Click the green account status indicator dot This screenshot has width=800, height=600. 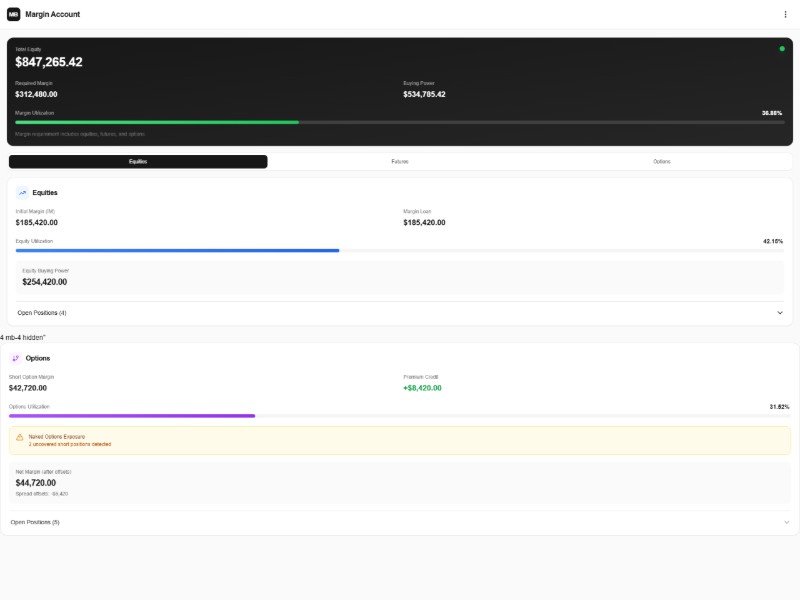tap(781, 47)
